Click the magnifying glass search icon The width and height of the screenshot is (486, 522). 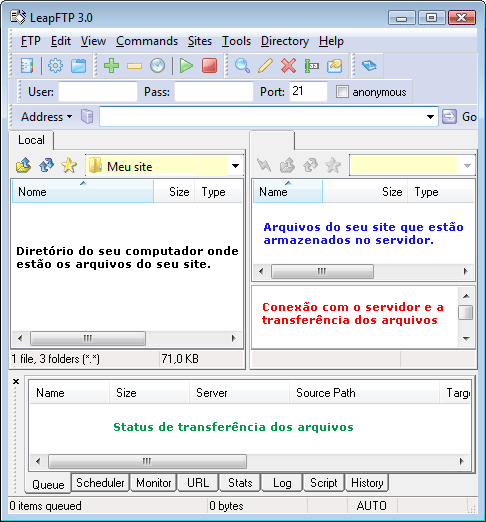pos(242,65)
